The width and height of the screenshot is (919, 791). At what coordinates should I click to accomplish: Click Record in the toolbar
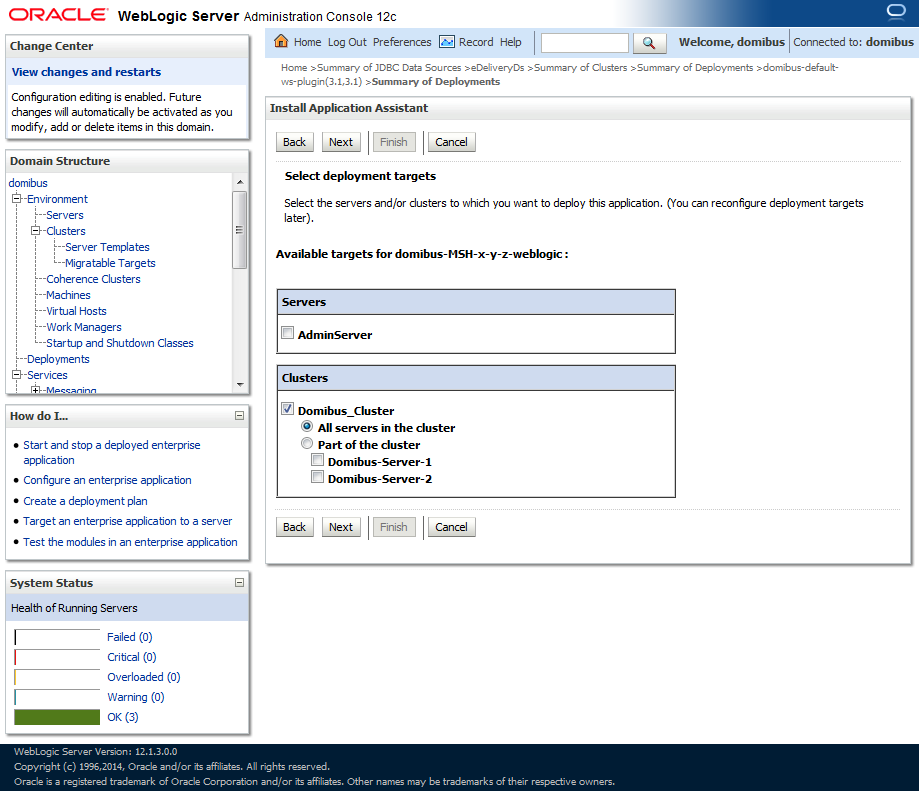click(x=476, y=42)
